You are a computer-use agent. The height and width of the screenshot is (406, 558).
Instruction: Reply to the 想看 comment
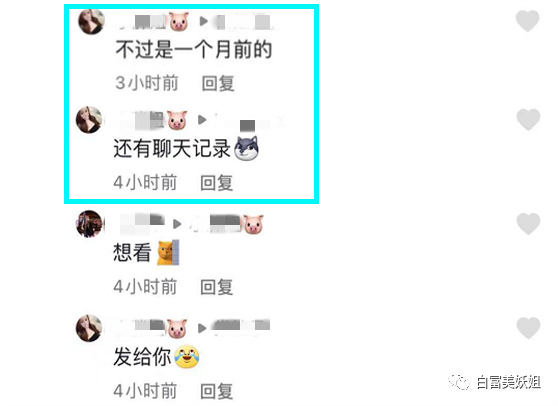point(216,287)
